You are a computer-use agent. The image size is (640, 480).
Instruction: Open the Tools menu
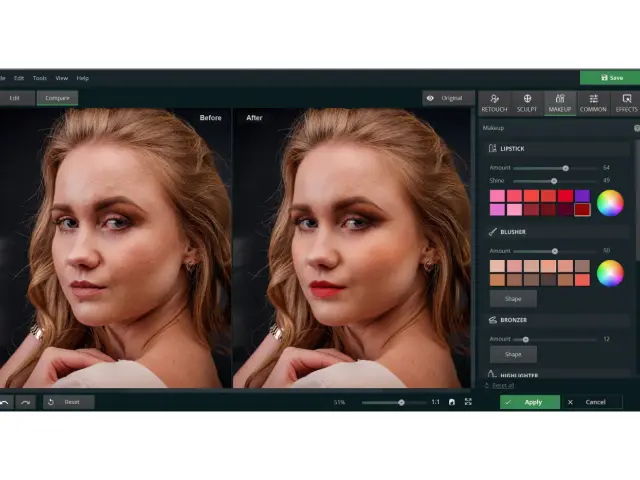40,78
